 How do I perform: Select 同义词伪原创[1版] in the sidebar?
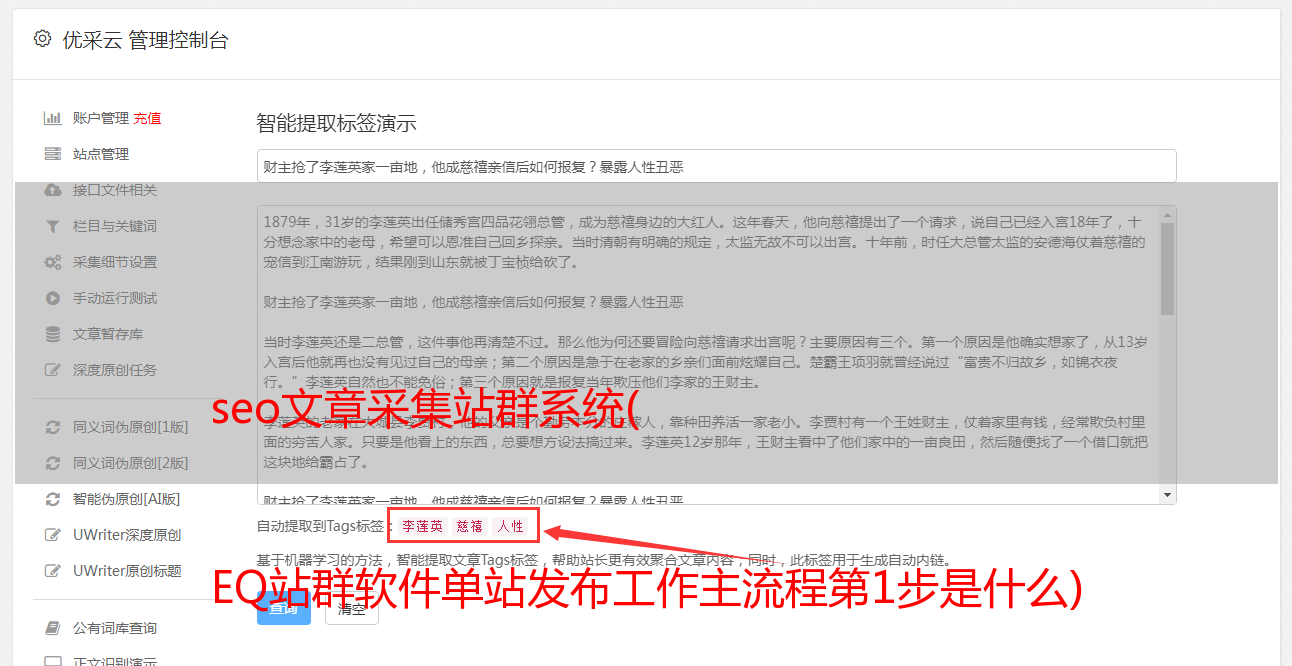130,427
